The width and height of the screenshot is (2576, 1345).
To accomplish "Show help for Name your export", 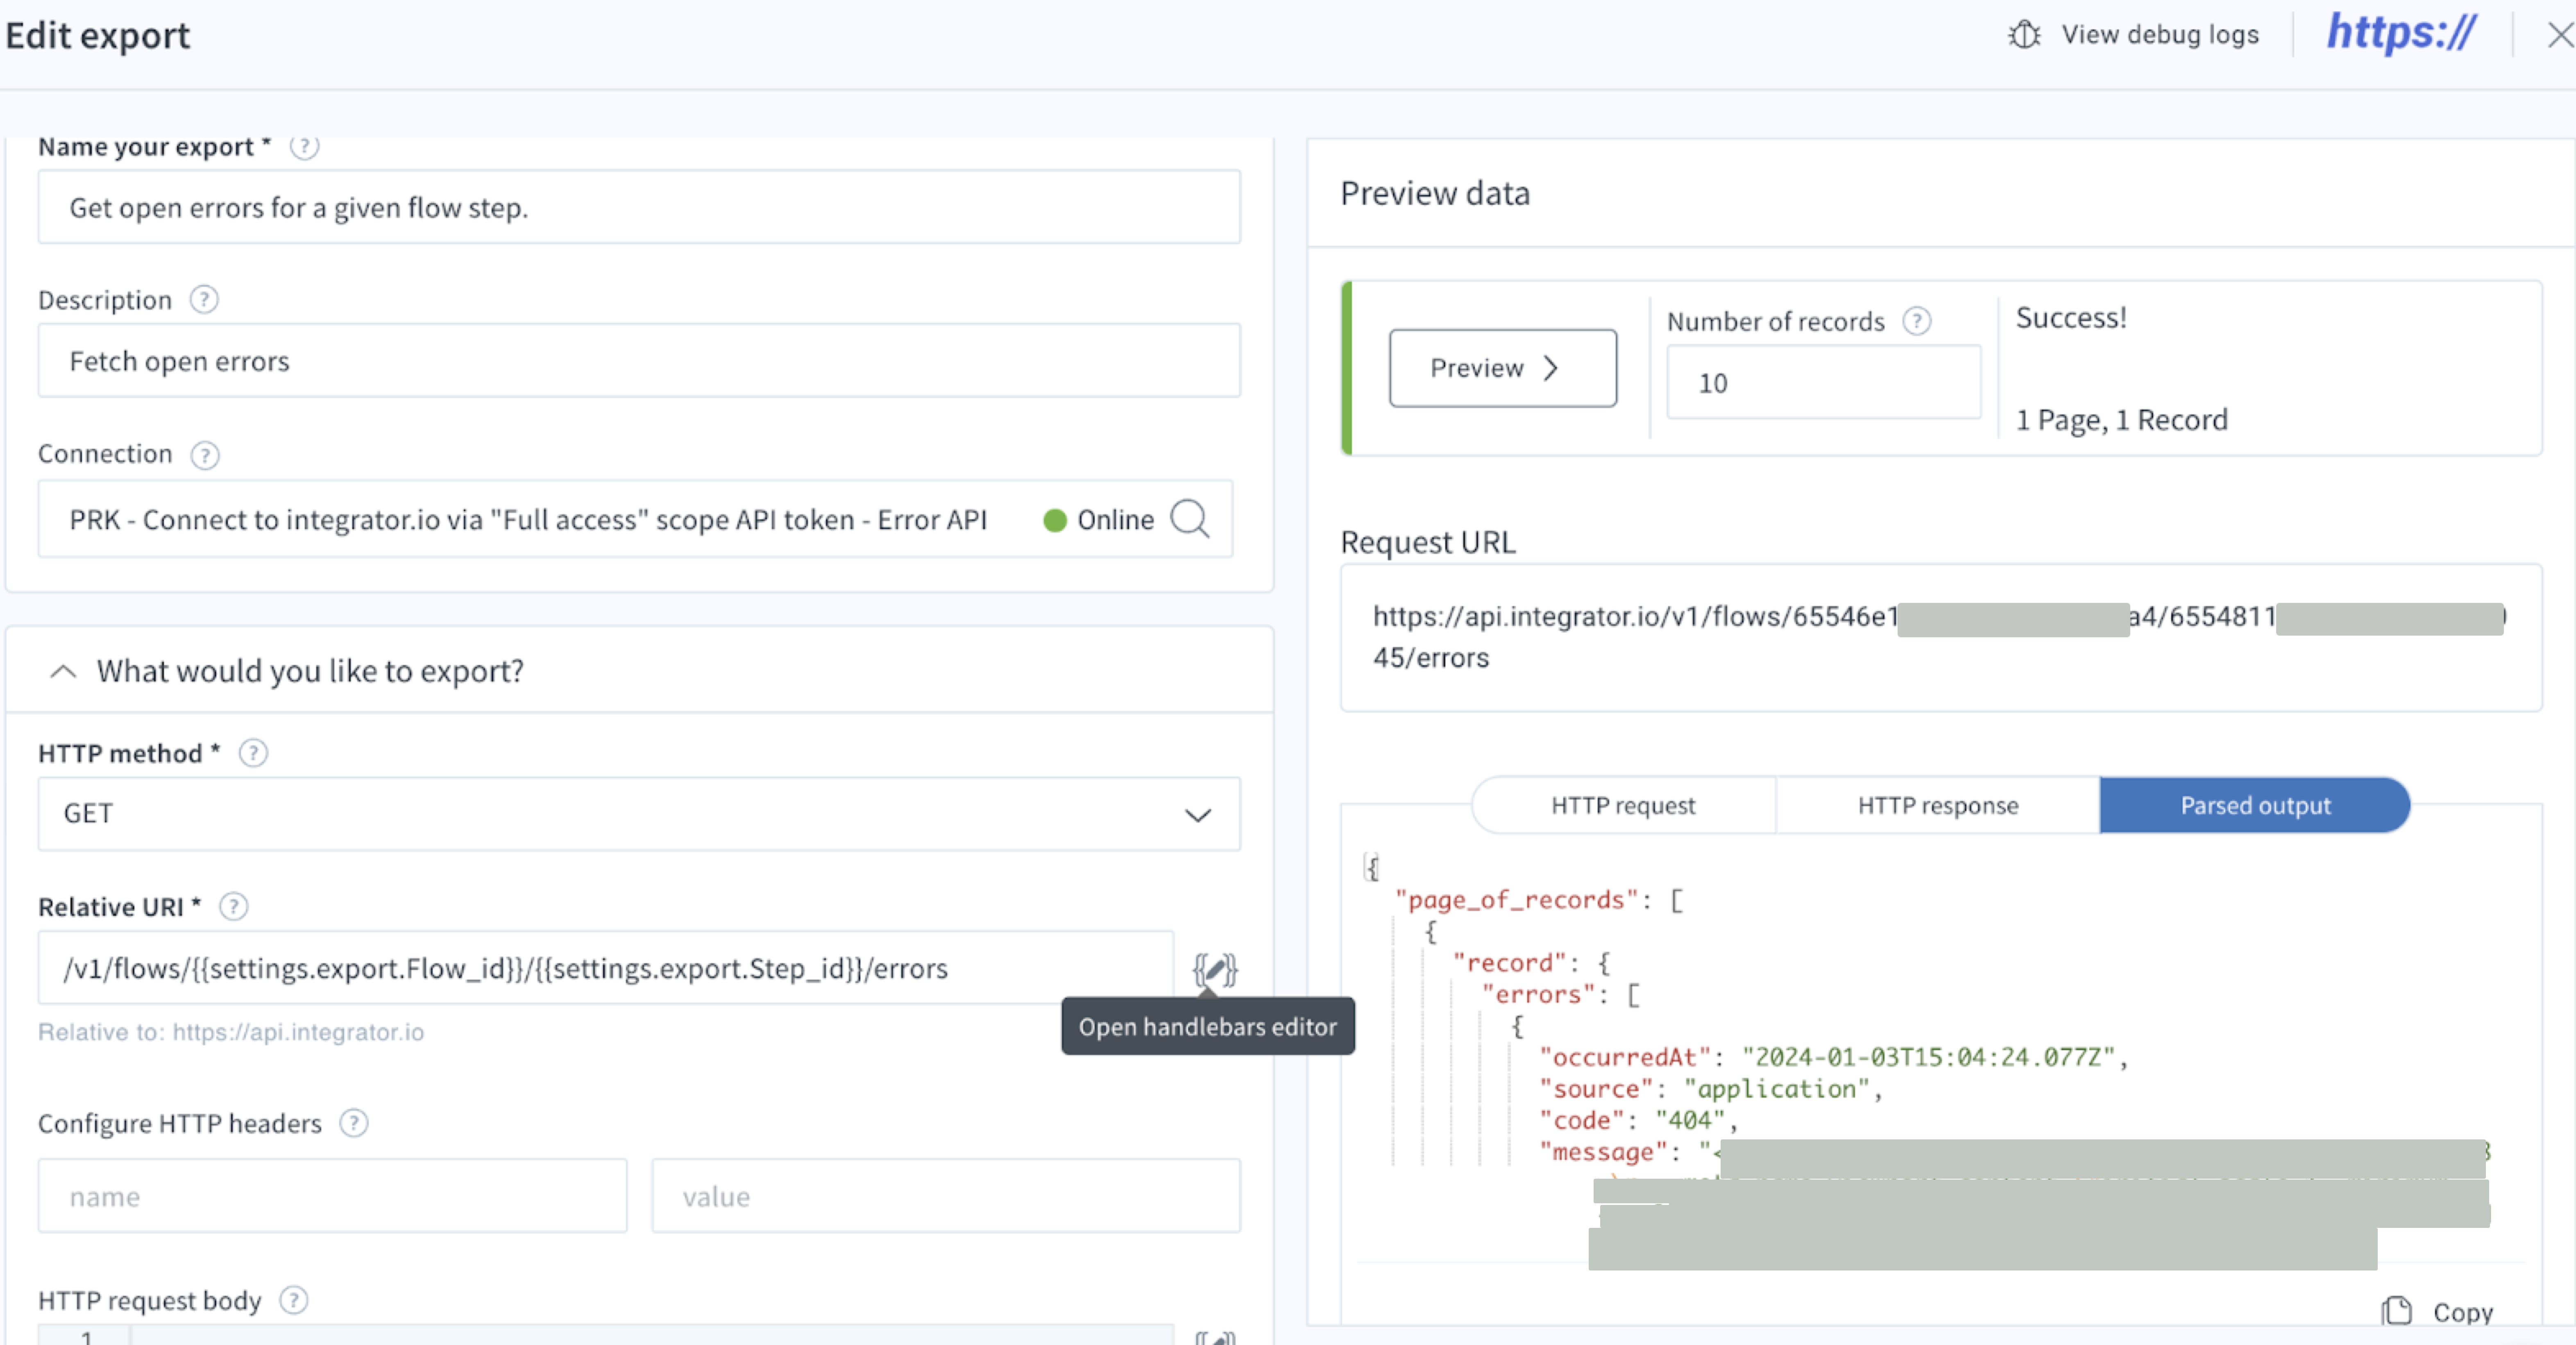I will (x=304, y=147).
